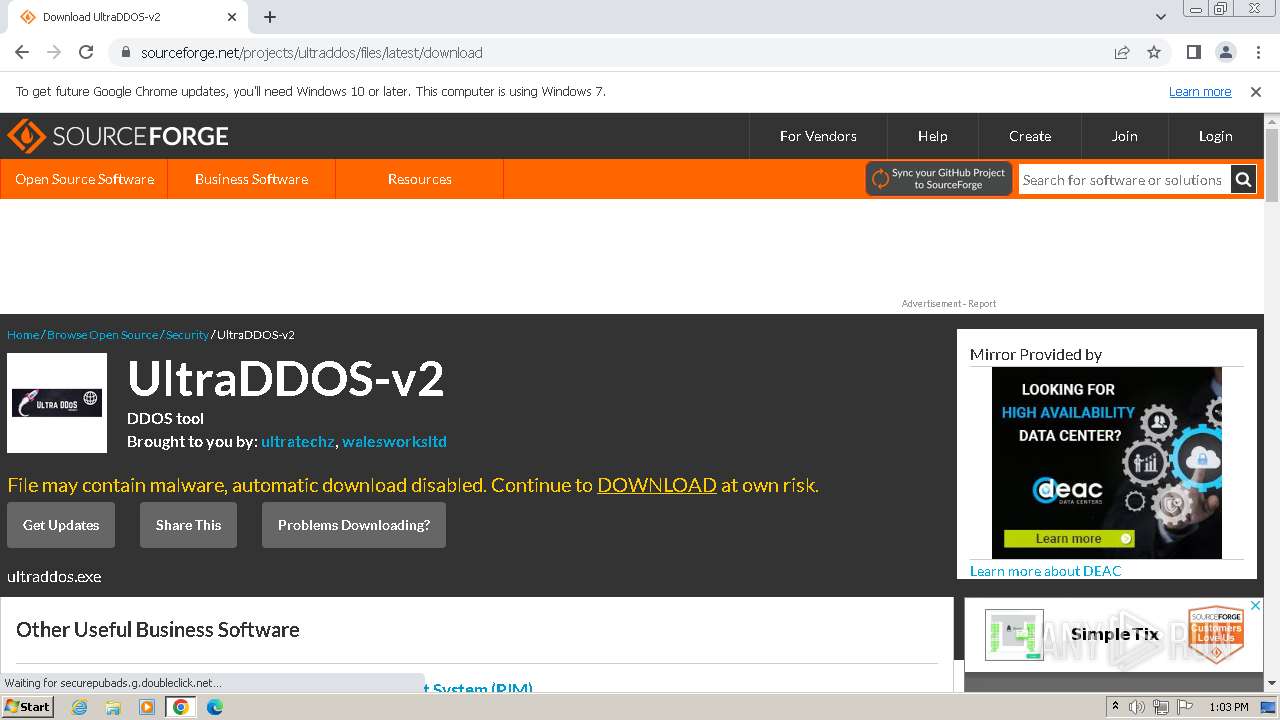
Task: Click the Join menu item
Action: click(1124, 136)
